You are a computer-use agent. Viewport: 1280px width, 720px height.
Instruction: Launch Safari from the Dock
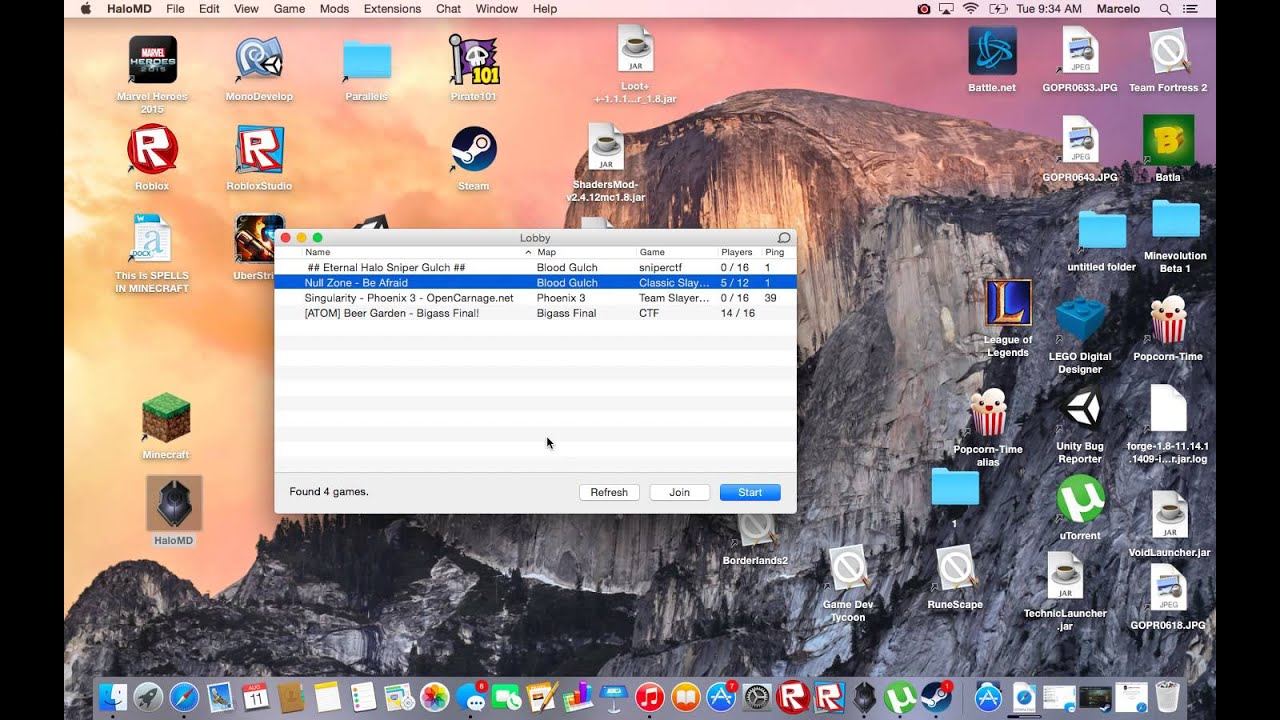tap(184, 697)
